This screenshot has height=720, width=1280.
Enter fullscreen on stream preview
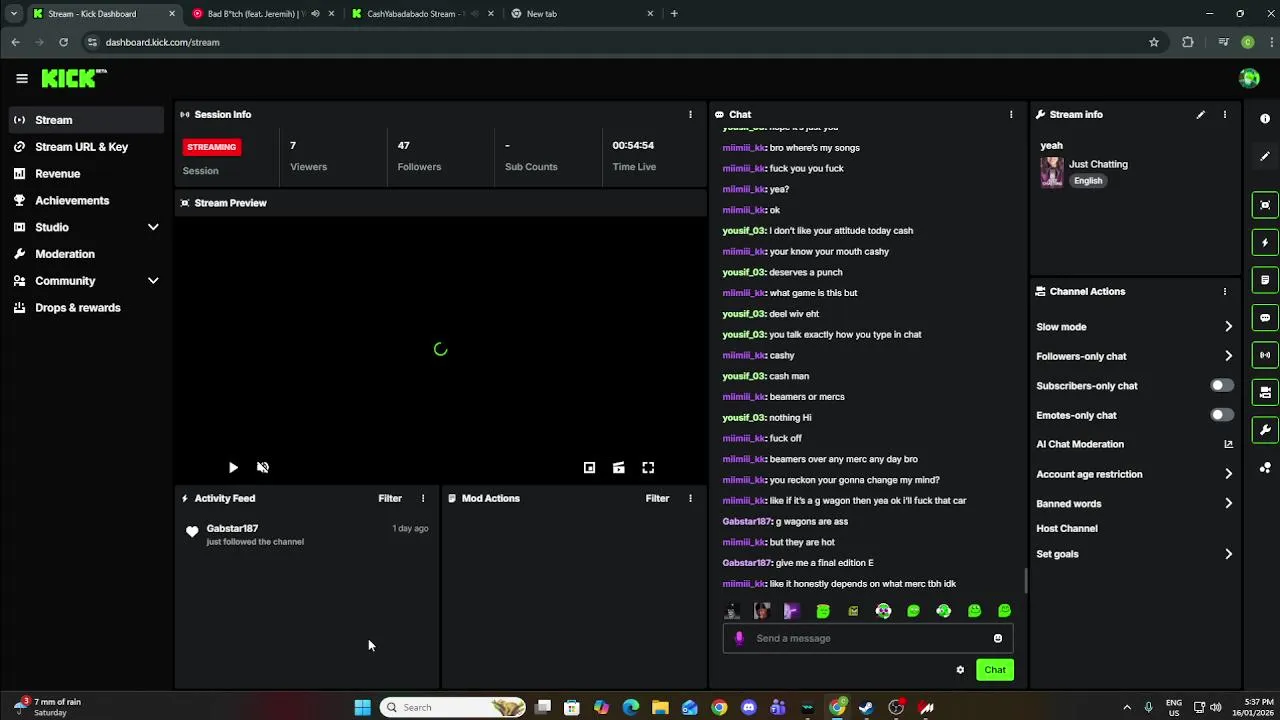pyautogui.click(x=648, y=467)
